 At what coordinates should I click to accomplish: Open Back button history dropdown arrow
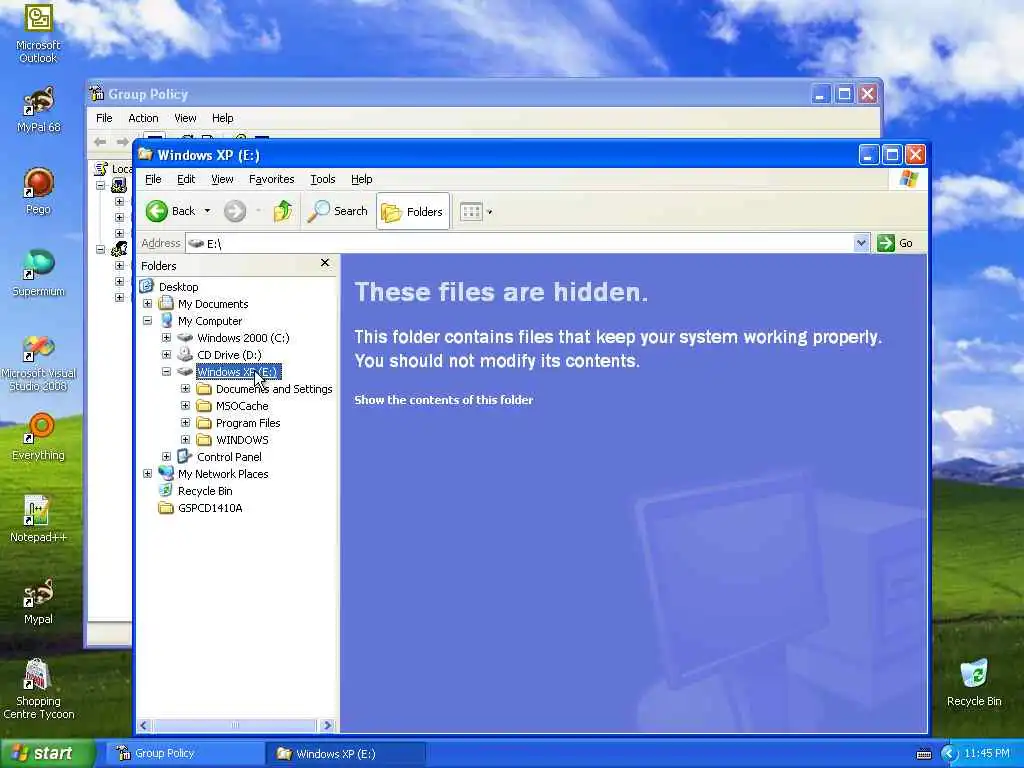pyautogui.click(x=207, y=211)
